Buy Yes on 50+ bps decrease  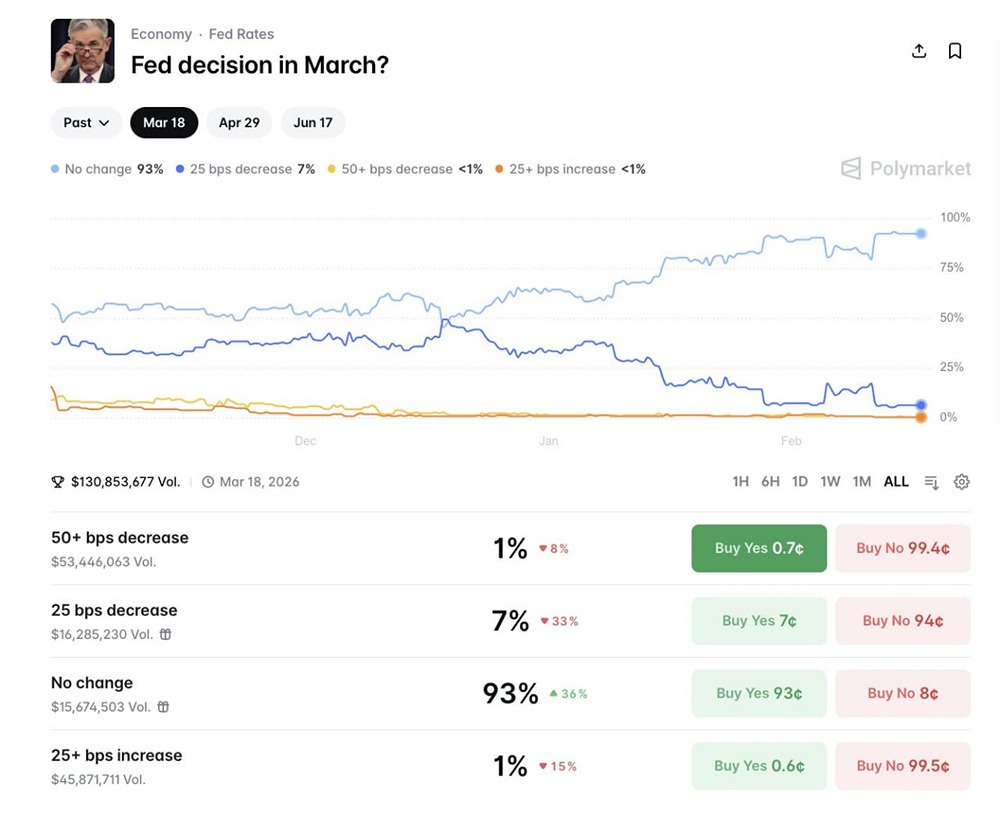[759, 548]
